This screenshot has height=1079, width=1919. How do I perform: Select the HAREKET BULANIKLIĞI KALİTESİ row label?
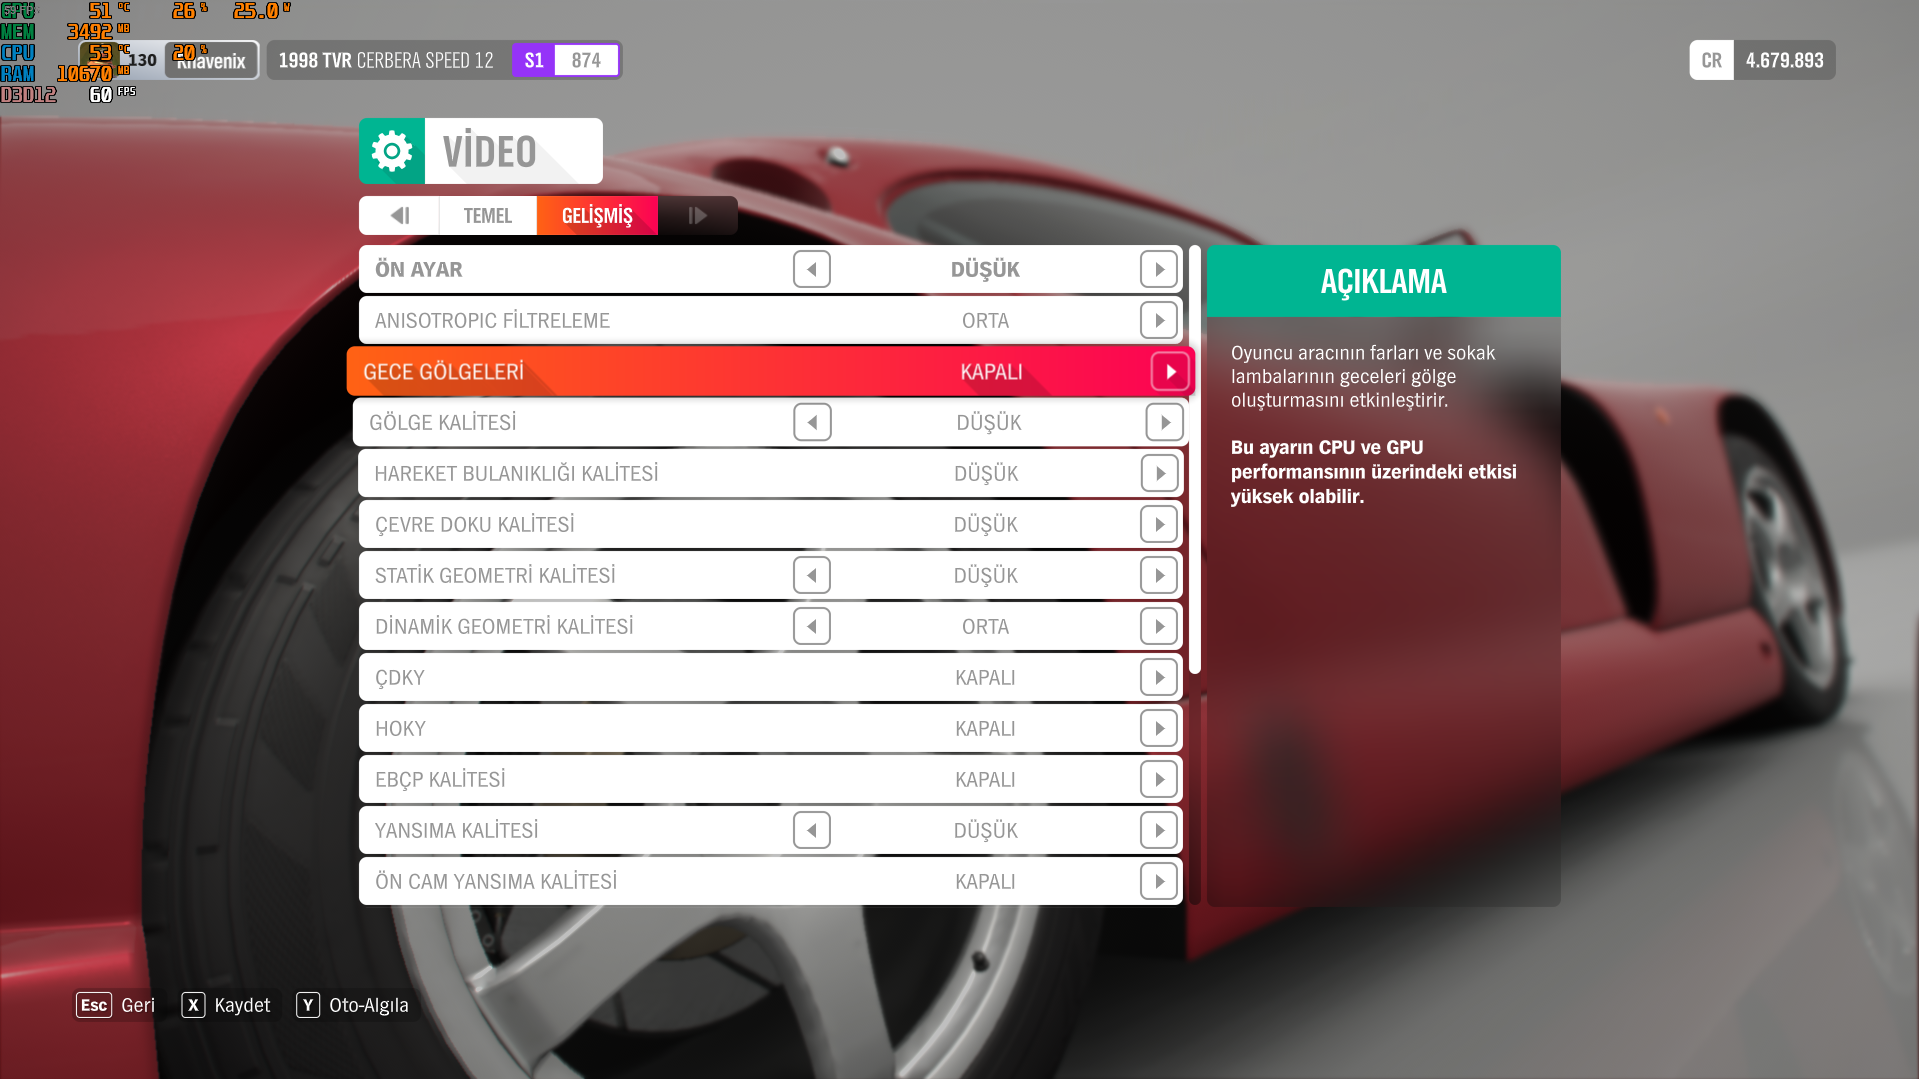pyautogui.click(x=516, y=473)
